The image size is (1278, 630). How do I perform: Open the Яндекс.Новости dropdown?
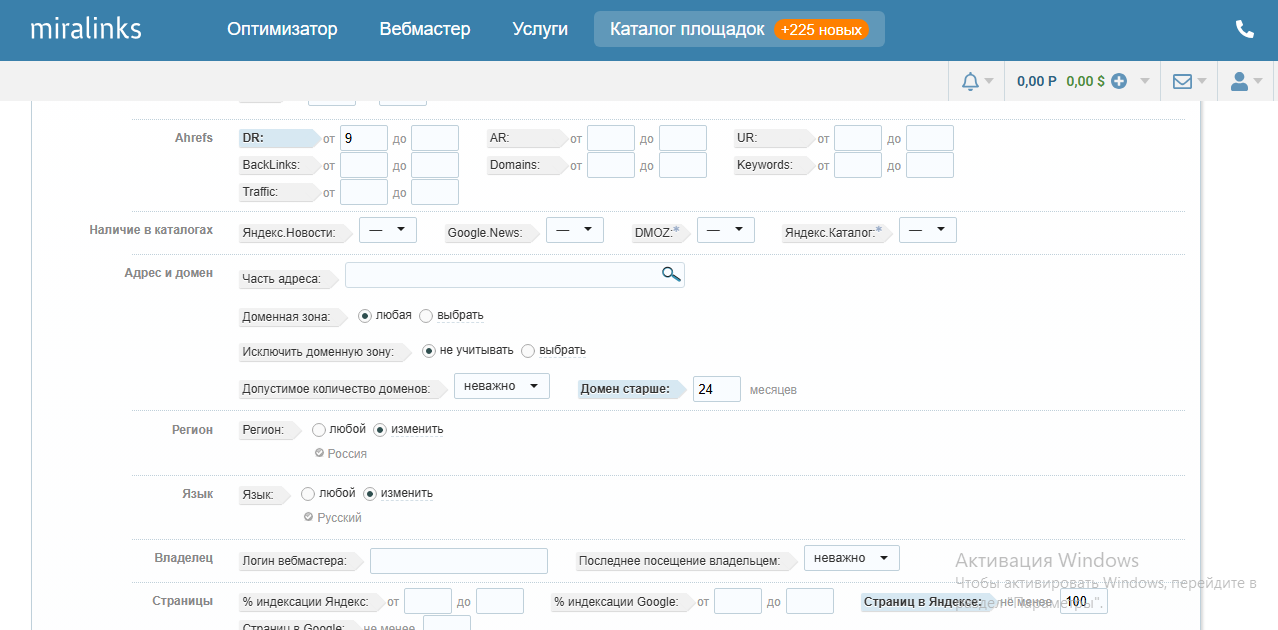pyautogui.click(x=387, y=229)
